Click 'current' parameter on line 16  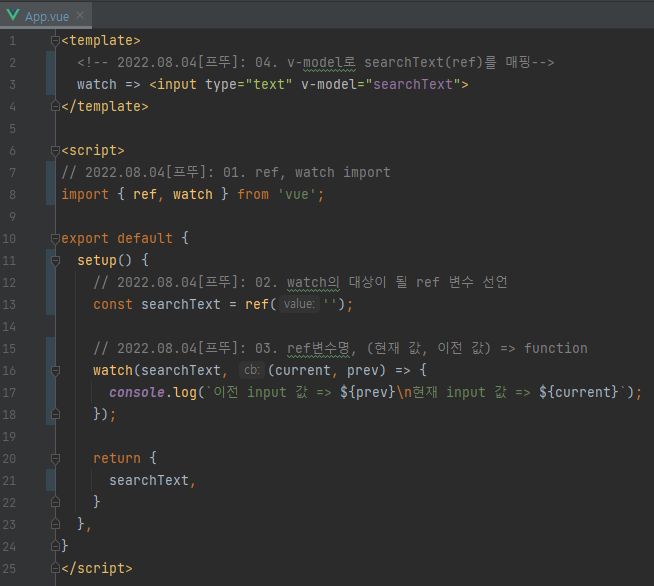[303, 370]
